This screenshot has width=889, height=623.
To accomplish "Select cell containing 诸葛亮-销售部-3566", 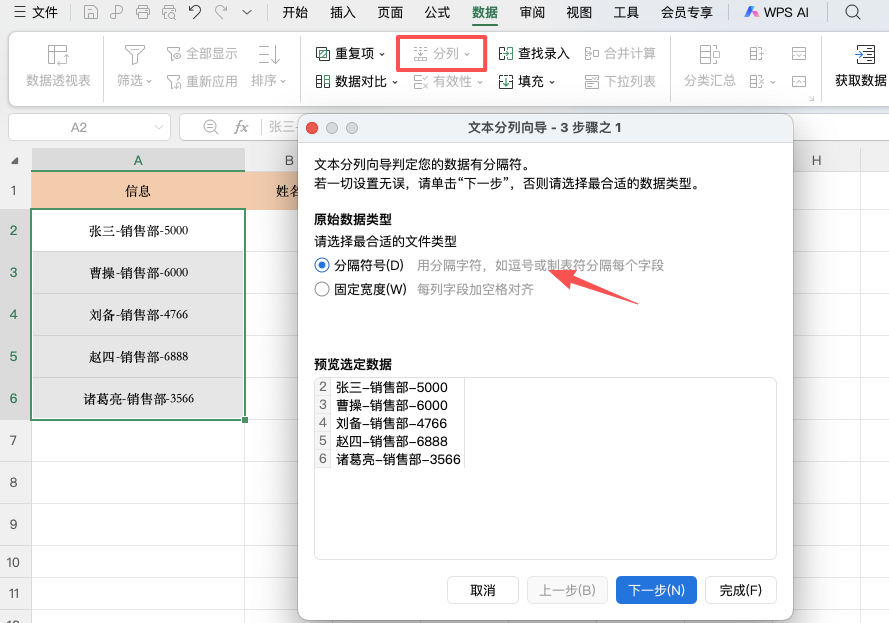I will [138, 399].
